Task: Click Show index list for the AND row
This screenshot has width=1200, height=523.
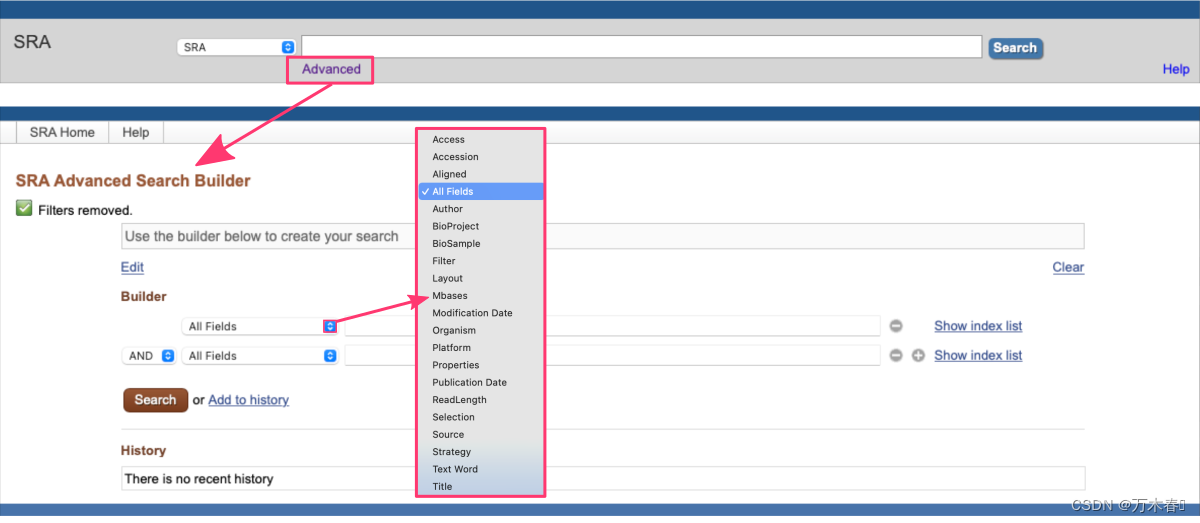Action: coord(978,356)
